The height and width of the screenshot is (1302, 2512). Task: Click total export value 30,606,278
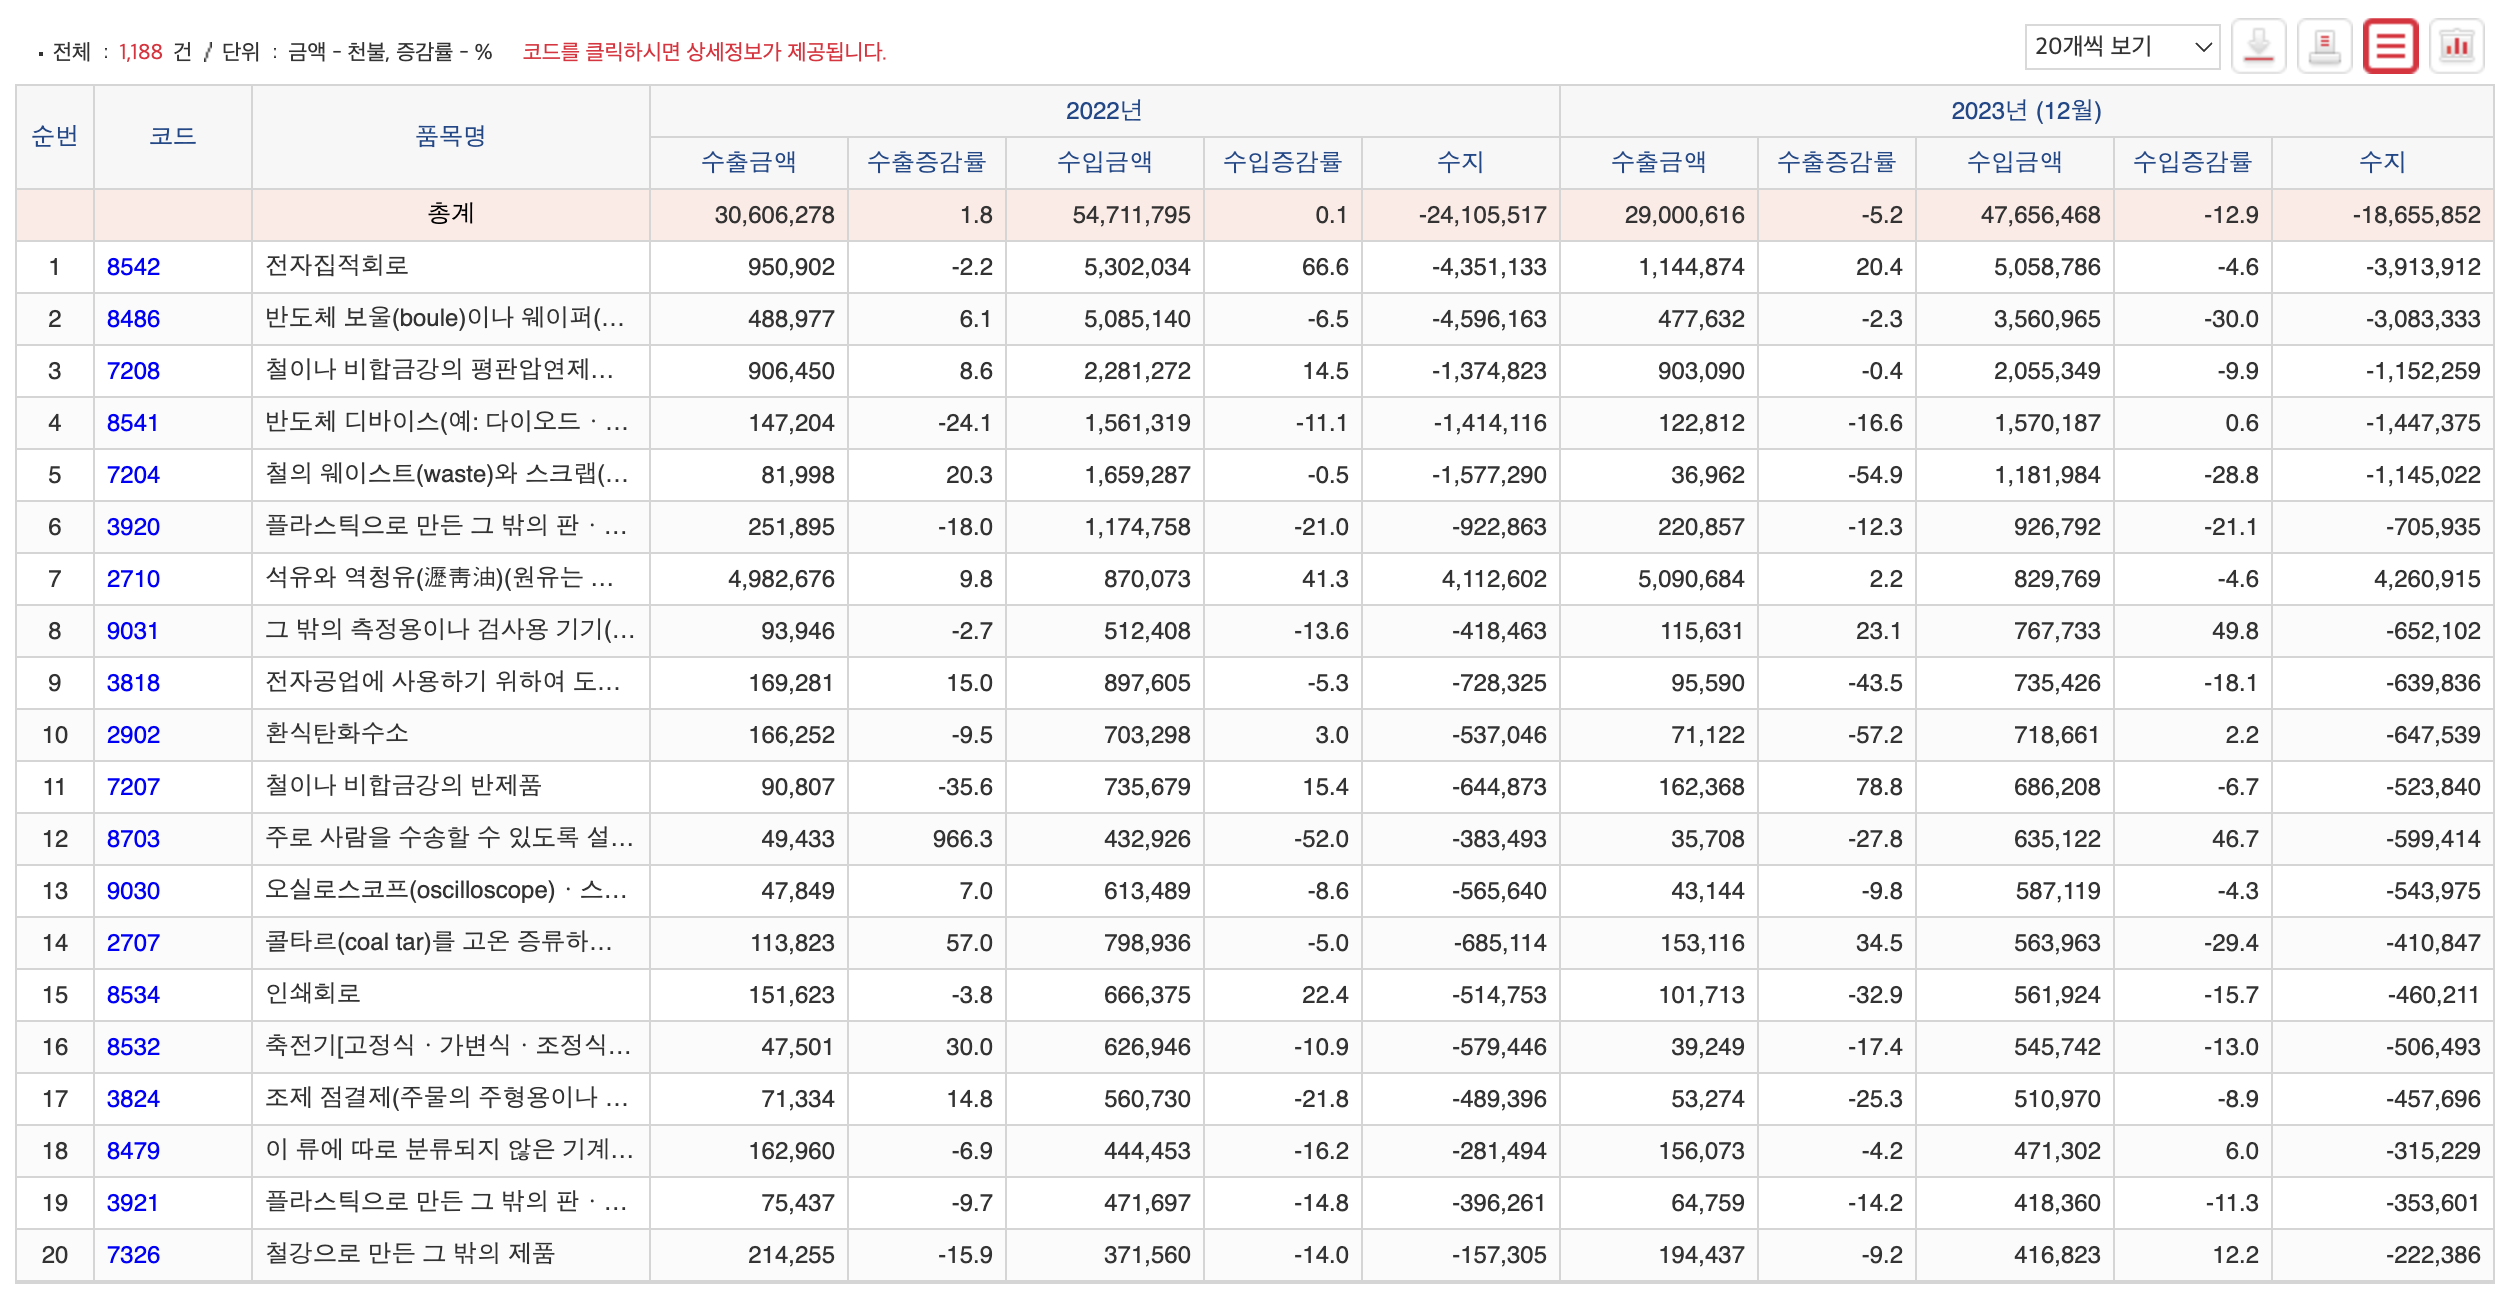pos(774,215)
